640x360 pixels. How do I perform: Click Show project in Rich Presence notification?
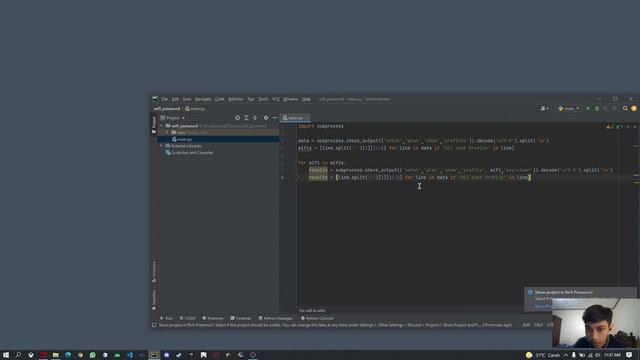pyautogui.click(x=563, y=292)
